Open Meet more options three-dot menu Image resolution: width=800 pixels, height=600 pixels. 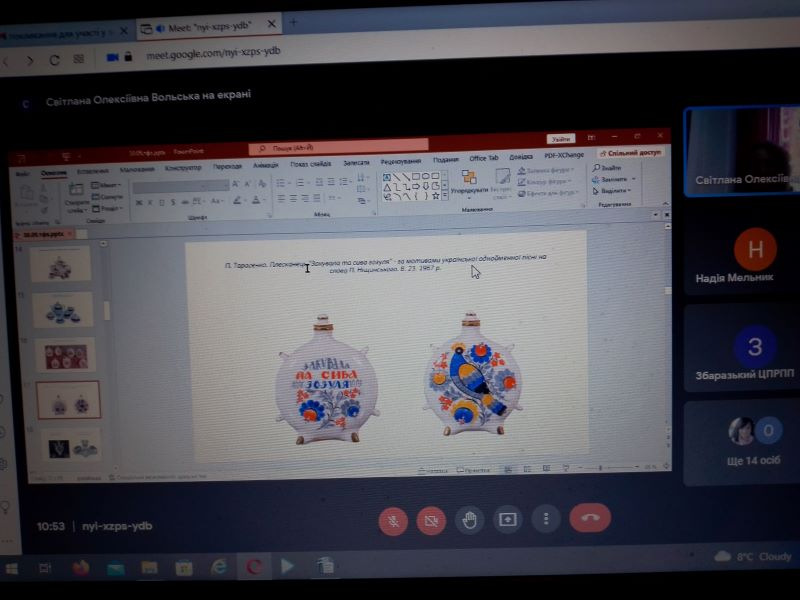click(546, 519)
